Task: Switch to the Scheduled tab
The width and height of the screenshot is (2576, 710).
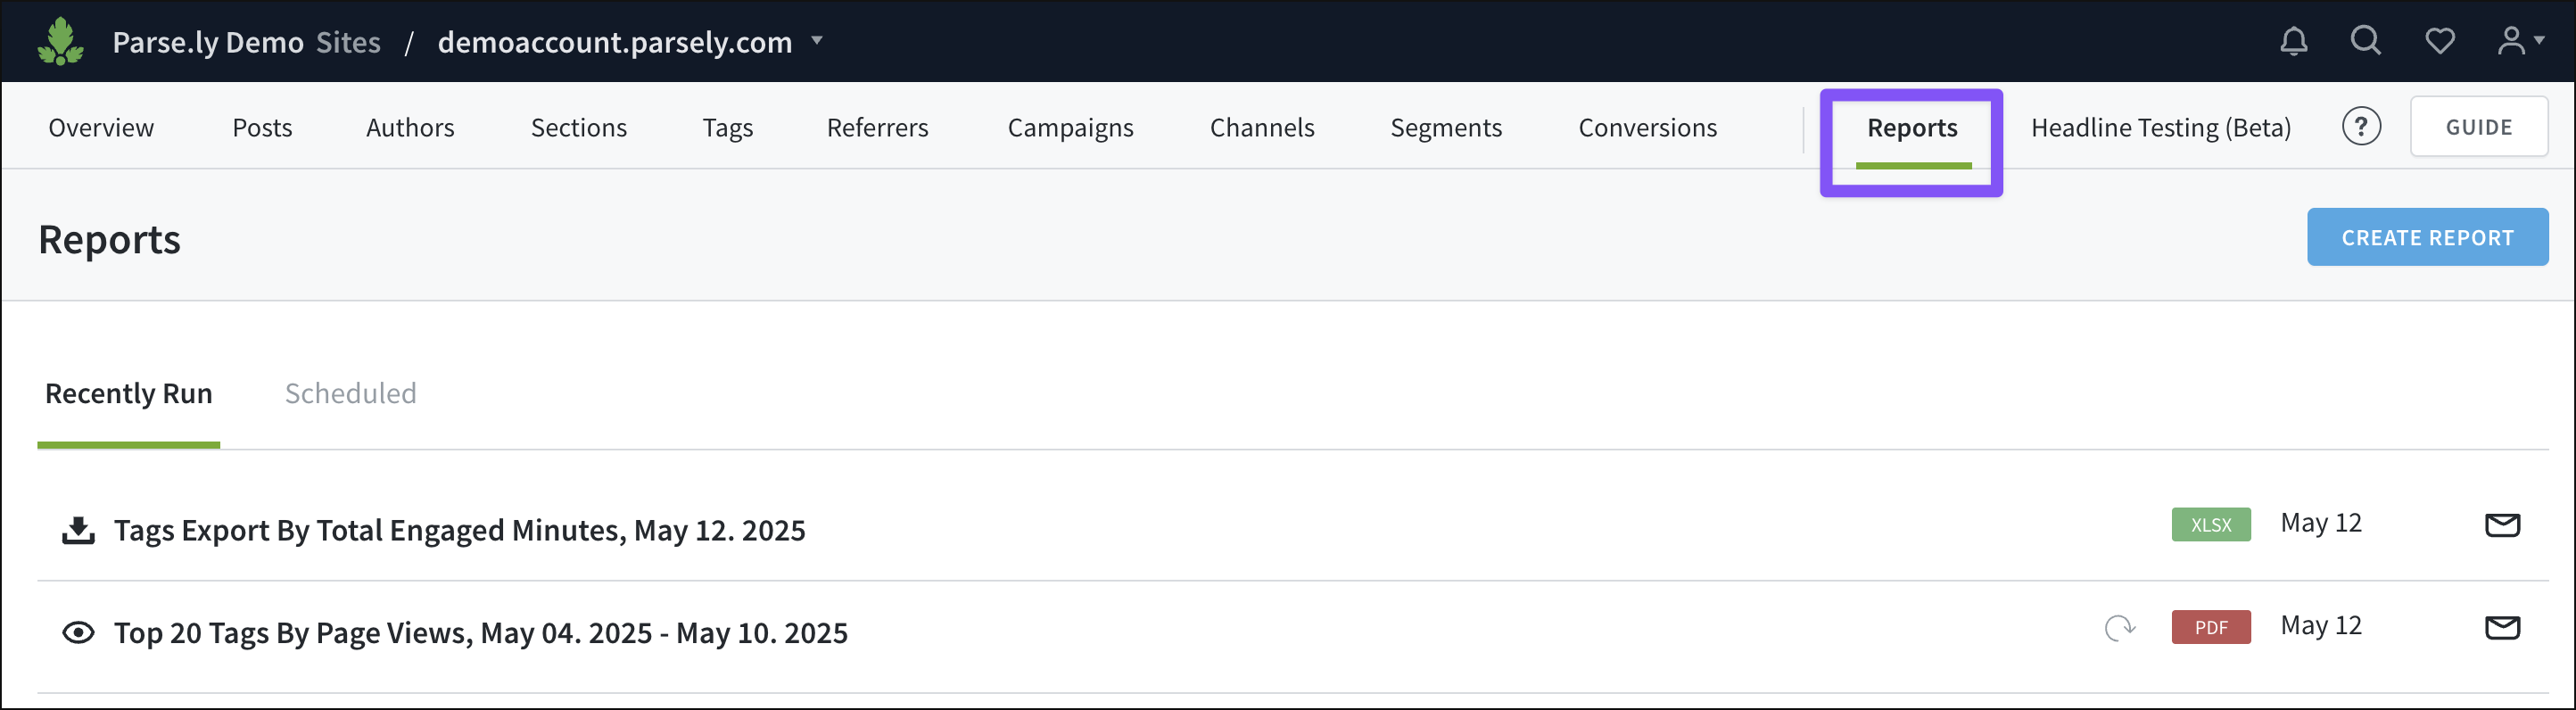Action: [x=351, y=394]
